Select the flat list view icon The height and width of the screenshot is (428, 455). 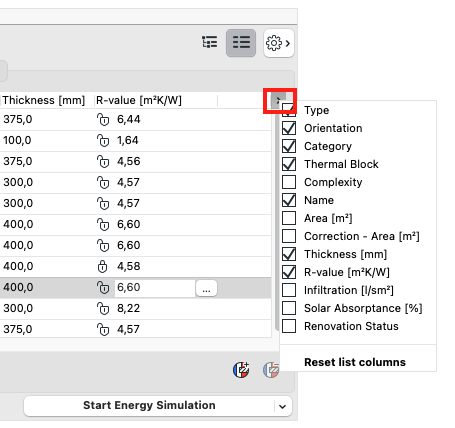click(241, 43)
